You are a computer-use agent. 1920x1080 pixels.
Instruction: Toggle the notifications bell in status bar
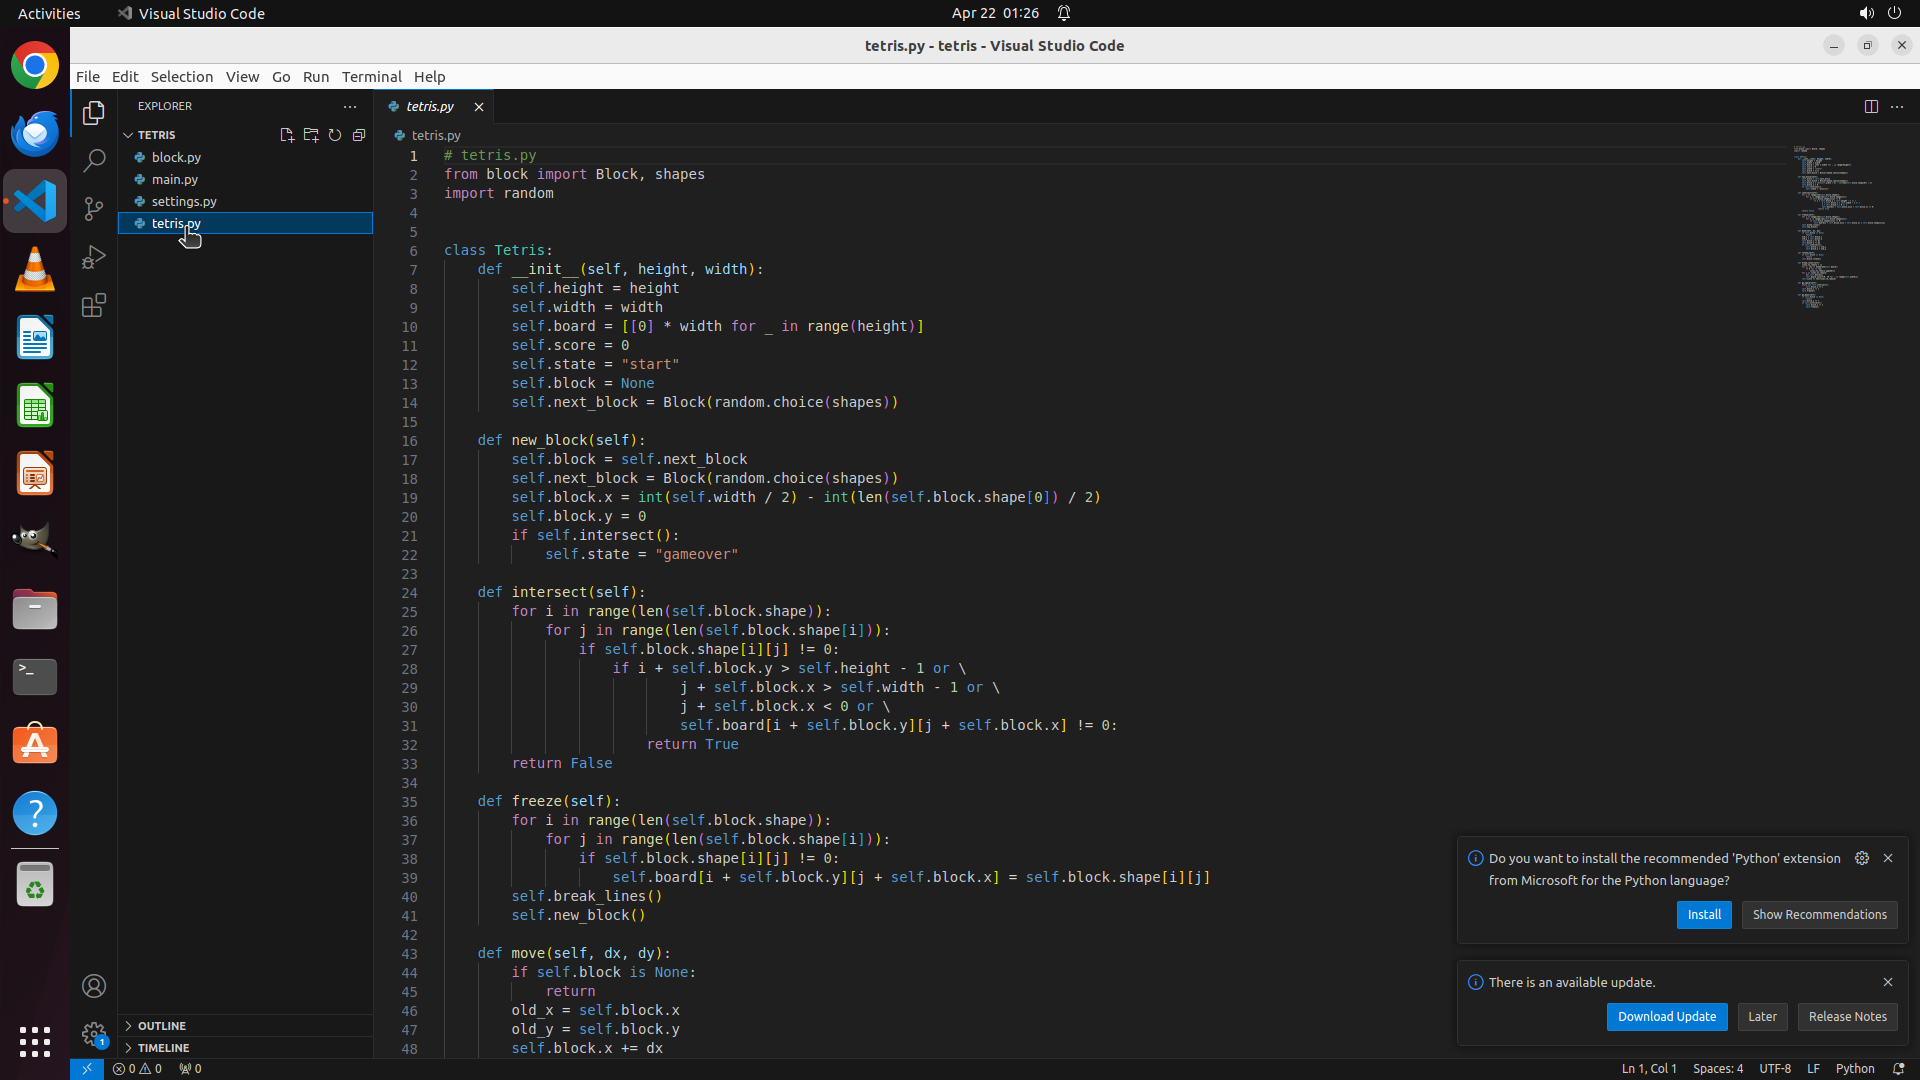click(1898, 1068)
